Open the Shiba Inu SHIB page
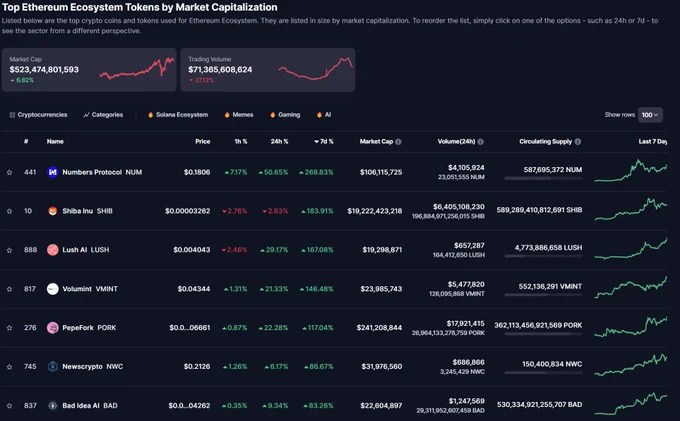Screen dimensions: 680x421 coord(87,211)
